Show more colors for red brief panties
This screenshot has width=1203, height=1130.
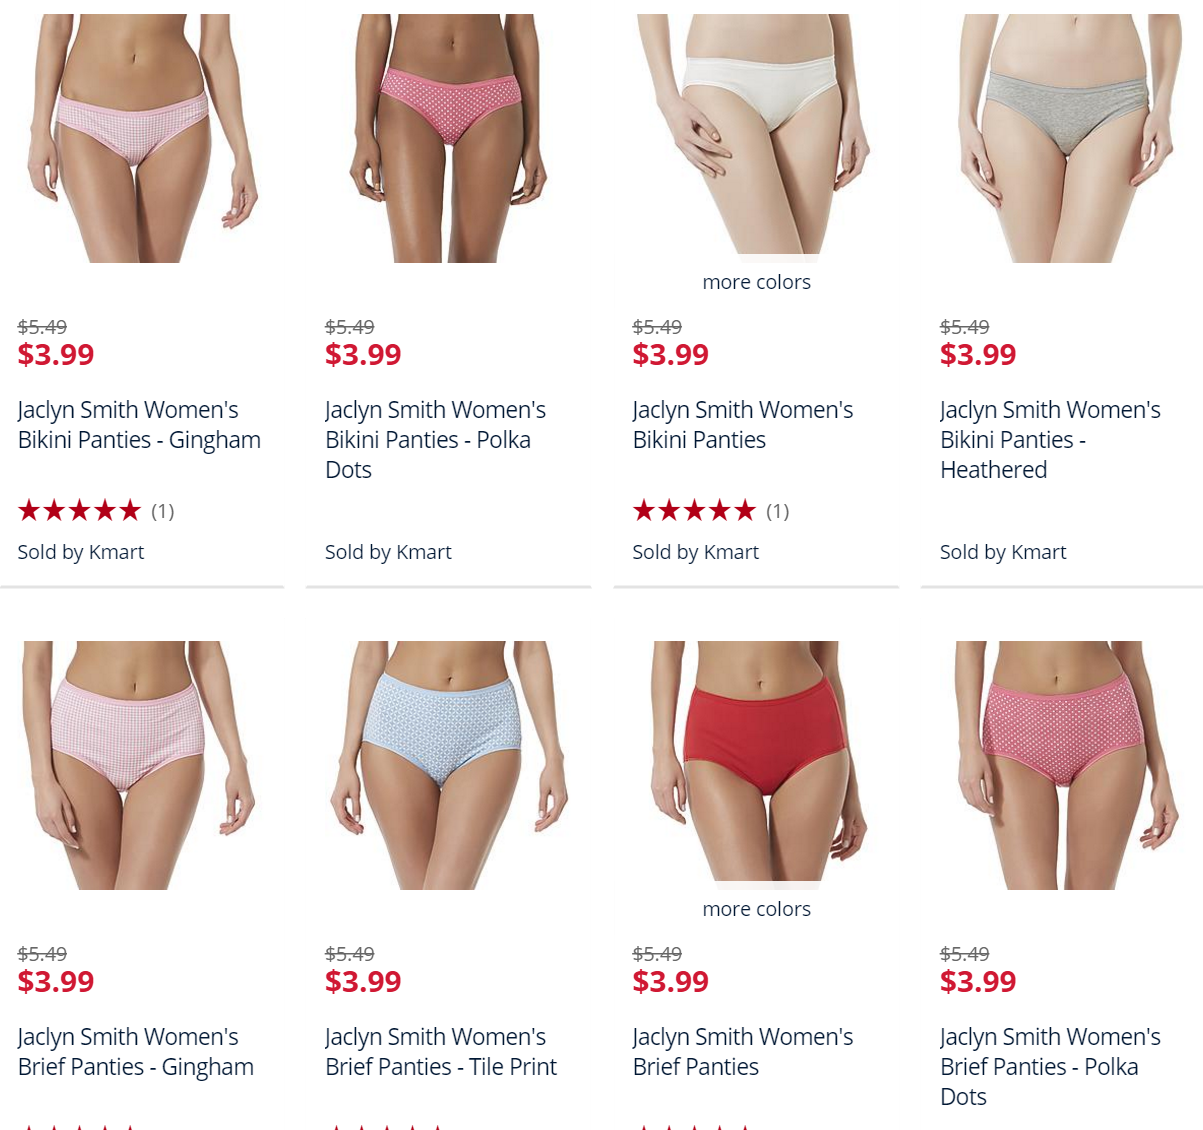[756, 909]
